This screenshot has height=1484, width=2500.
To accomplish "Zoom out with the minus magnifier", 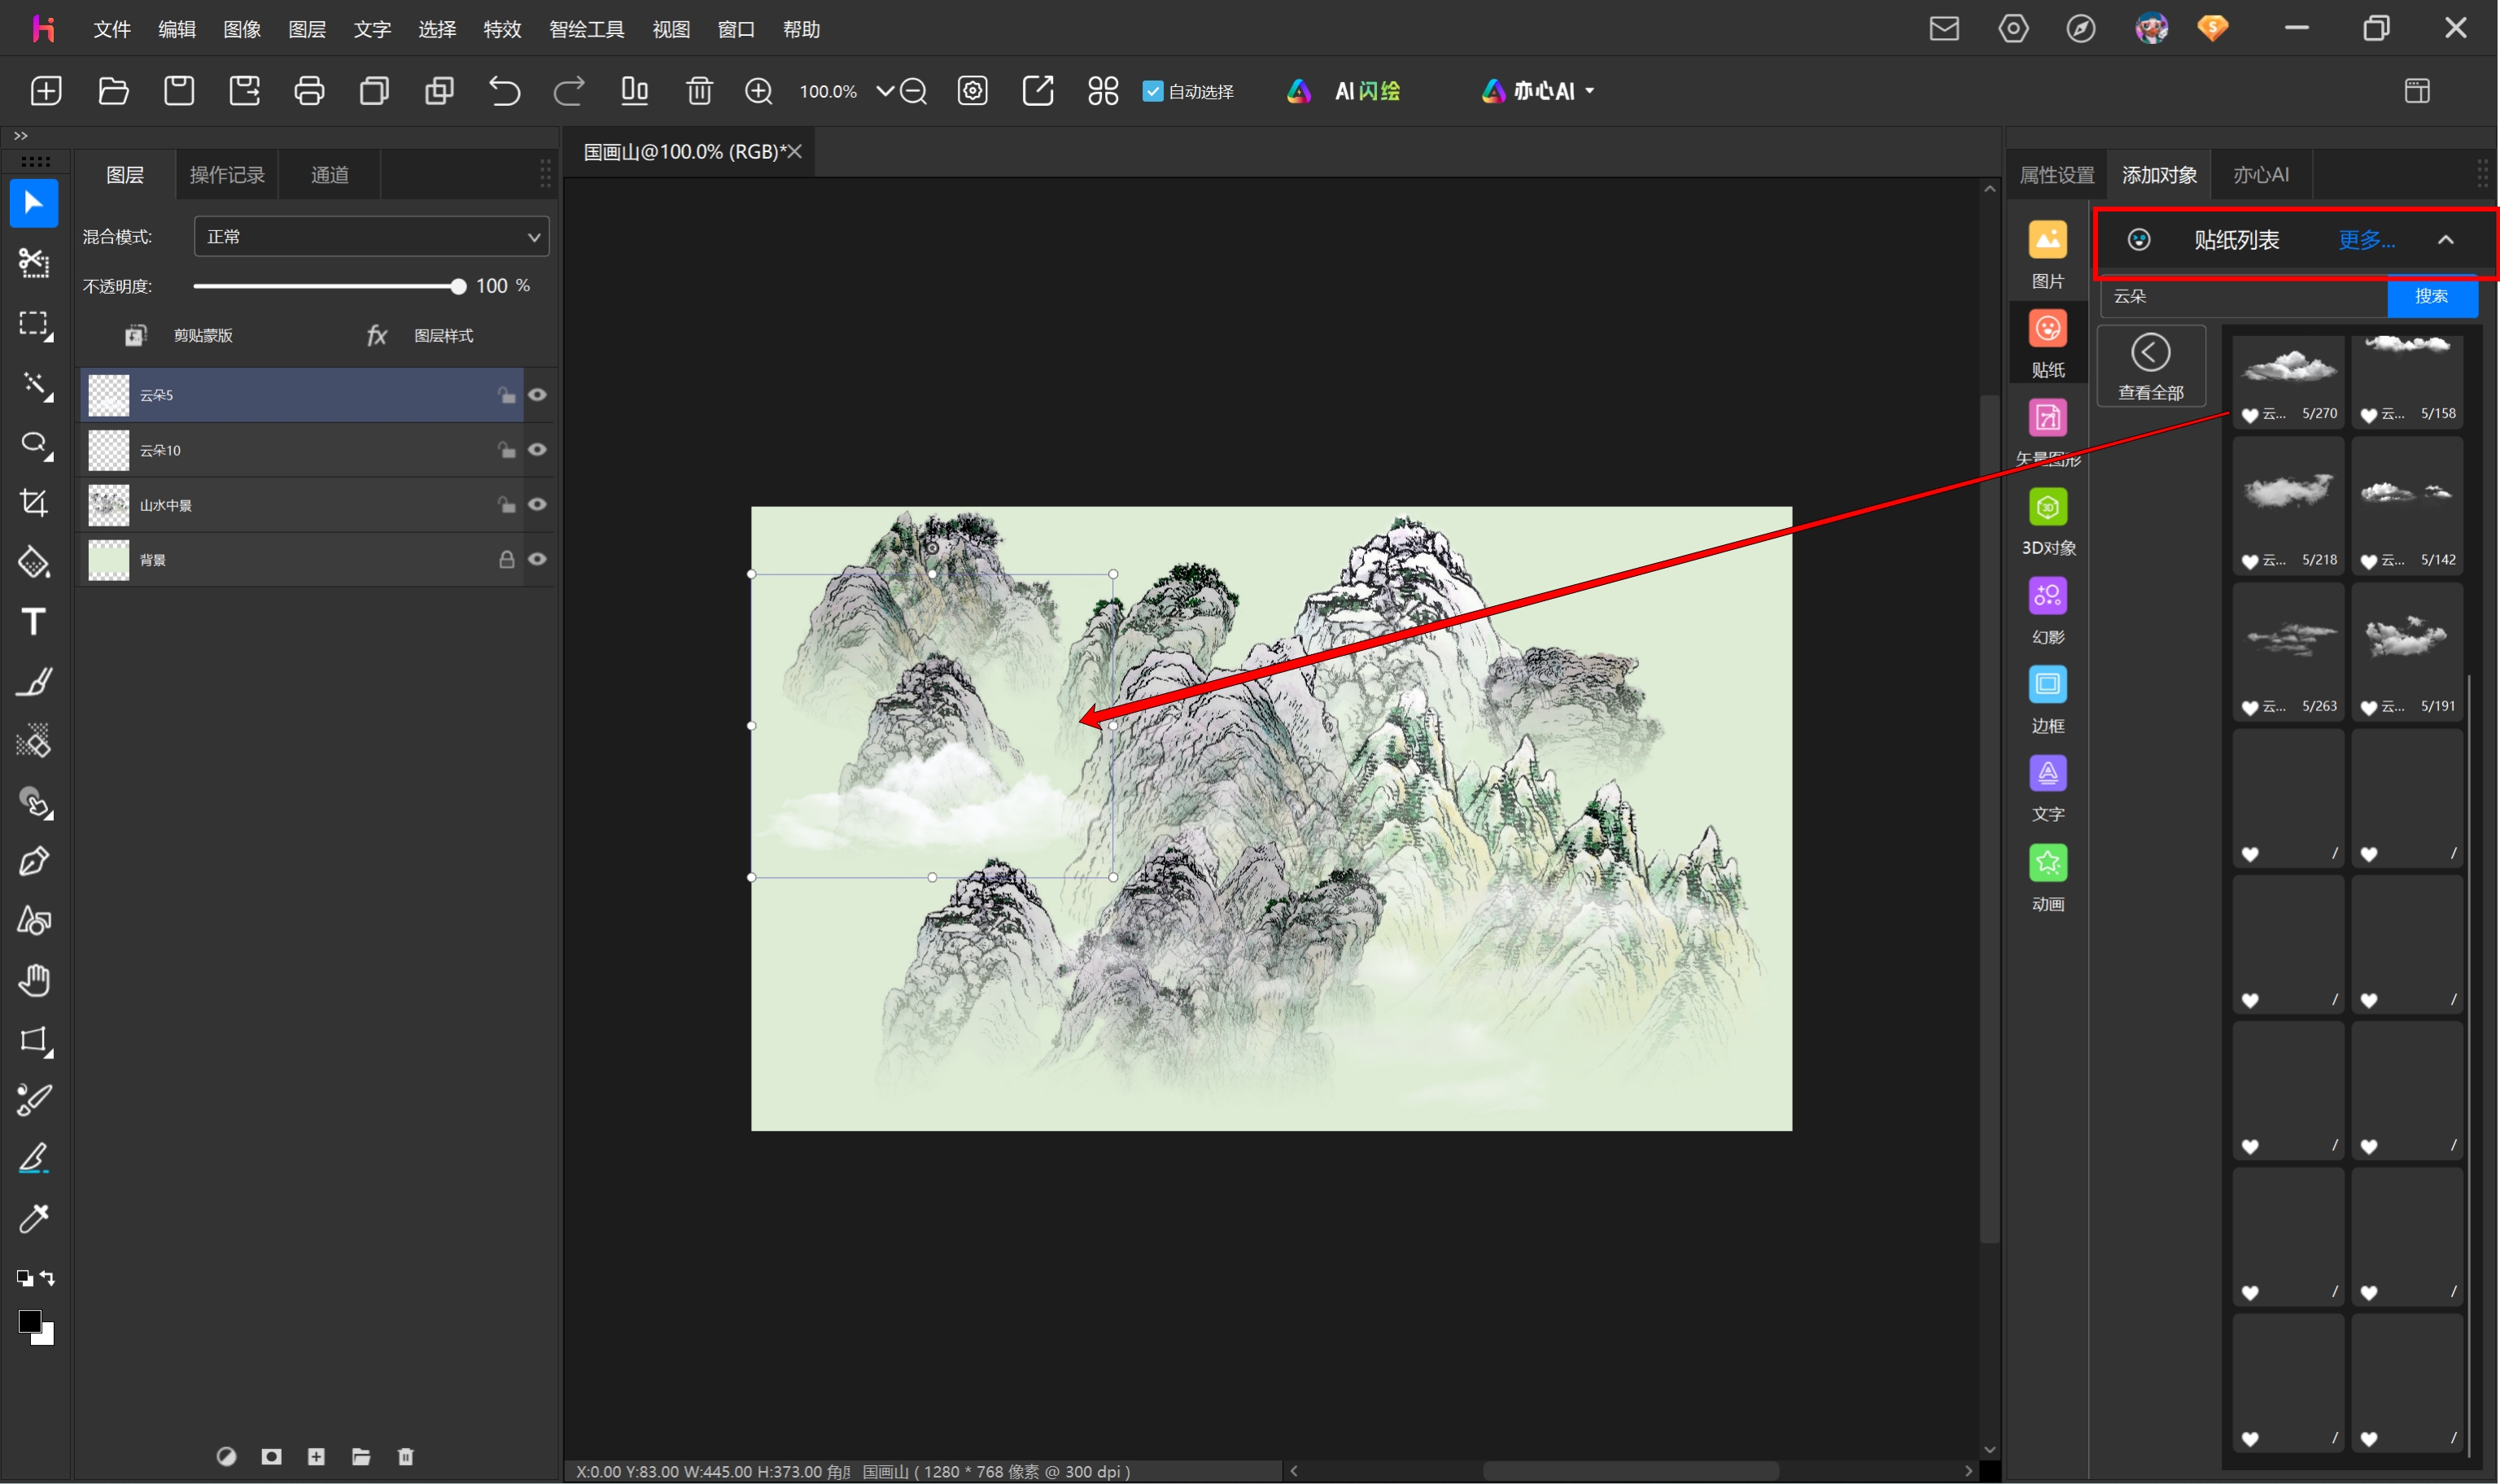I will click(913, 91).
